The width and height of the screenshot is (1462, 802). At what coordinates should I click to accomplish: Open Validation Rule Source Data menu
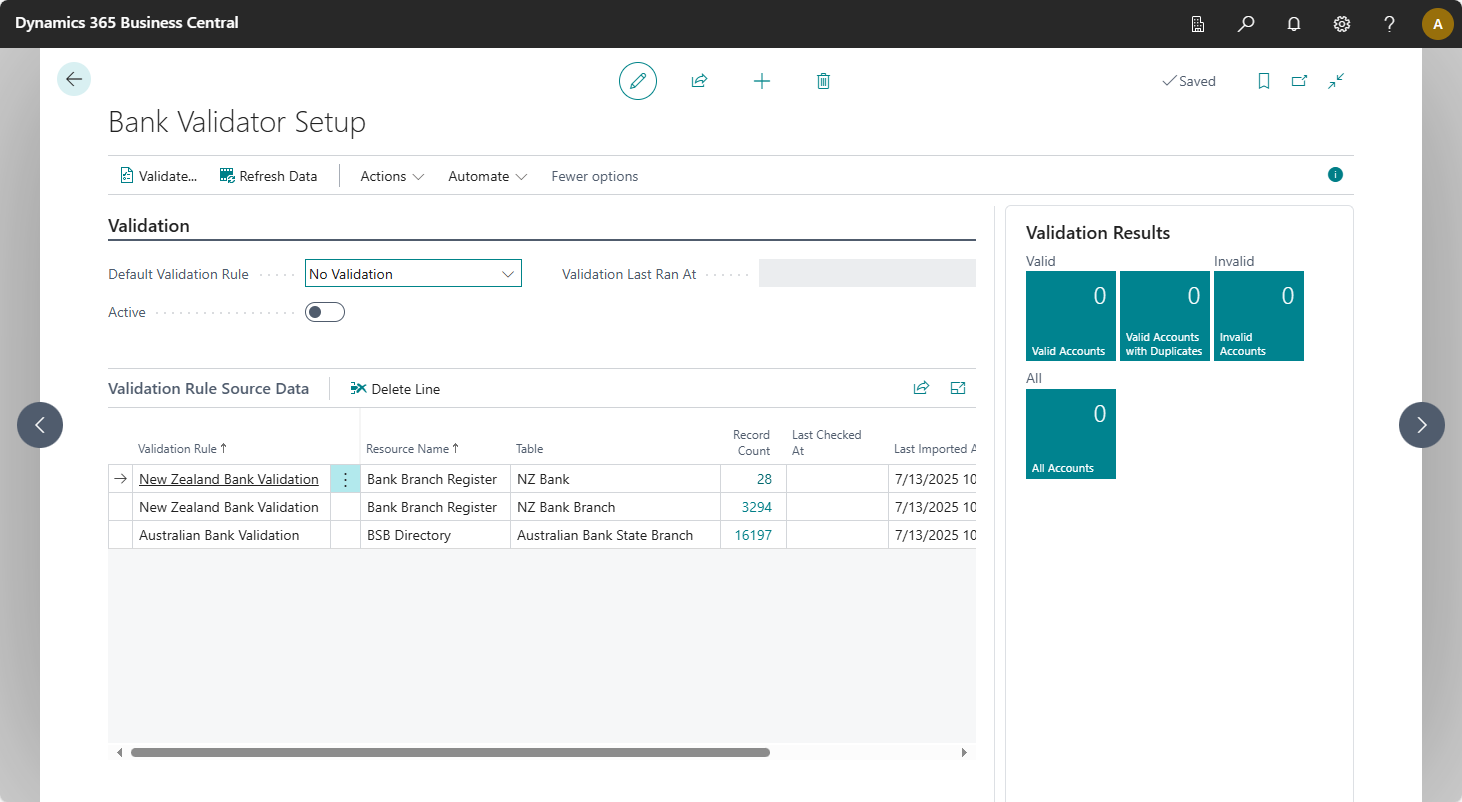tap(208, 388)
